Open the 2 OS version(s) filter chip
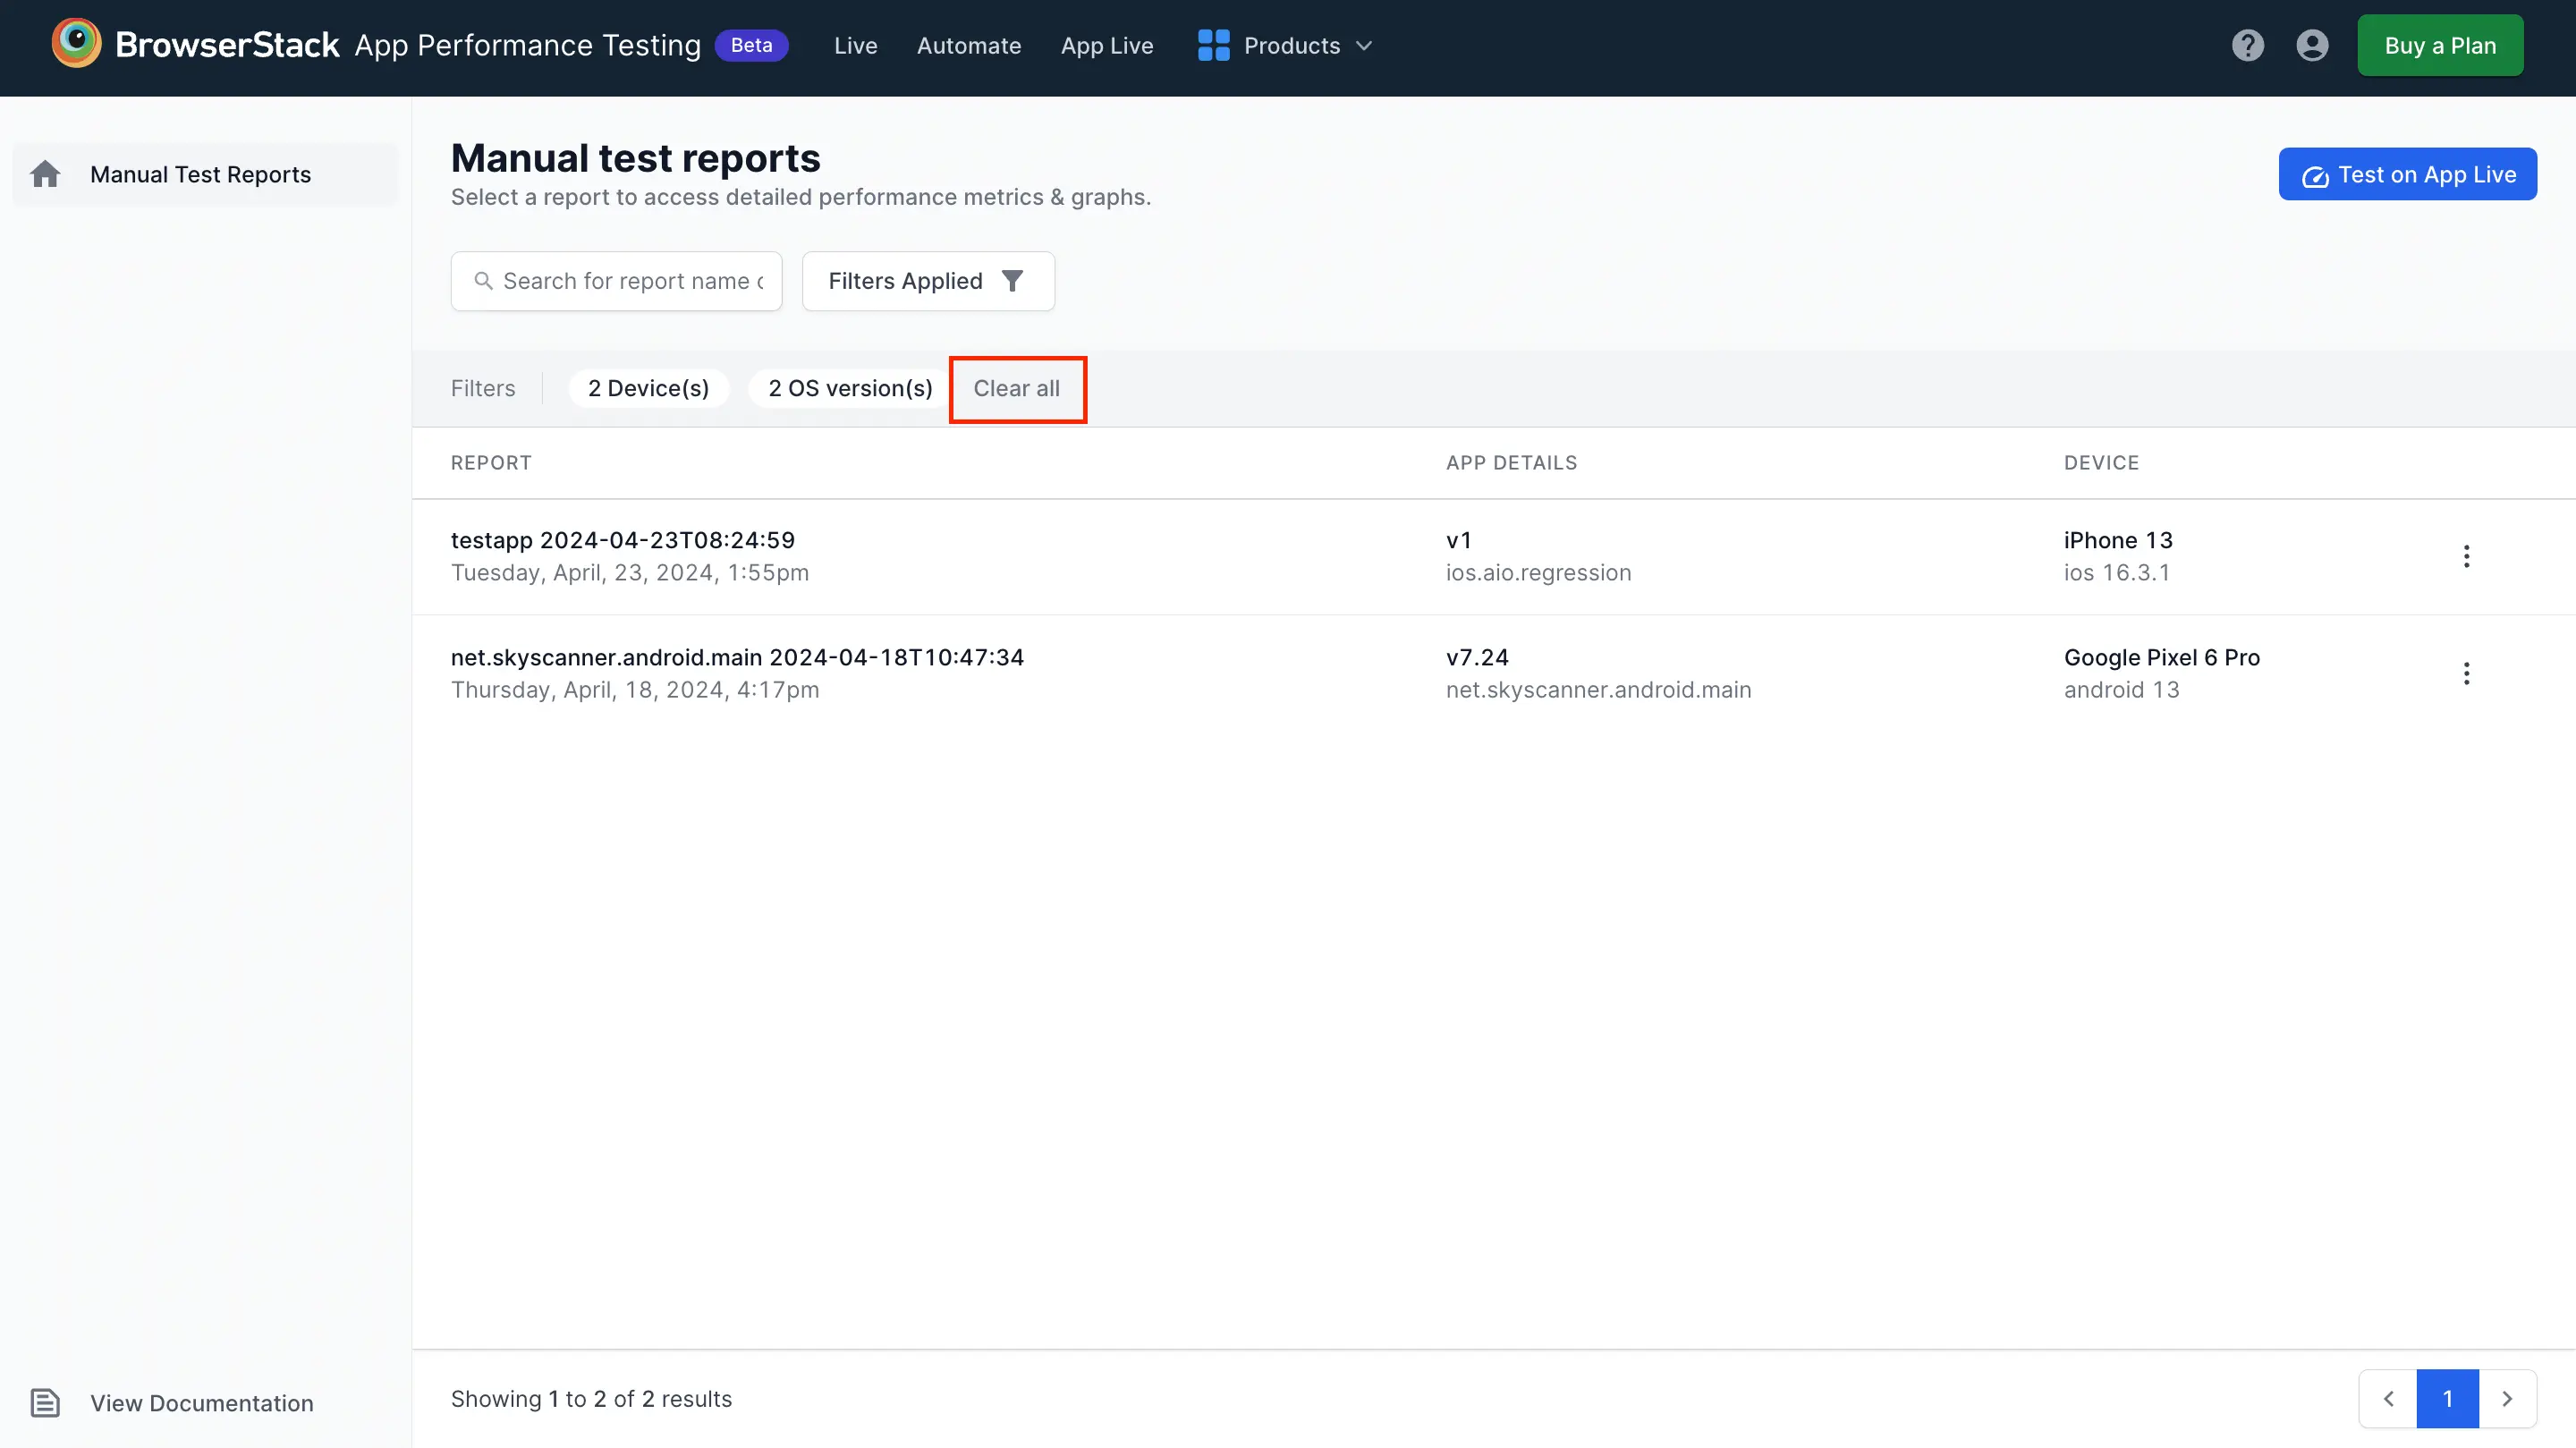 coord(849,388)
